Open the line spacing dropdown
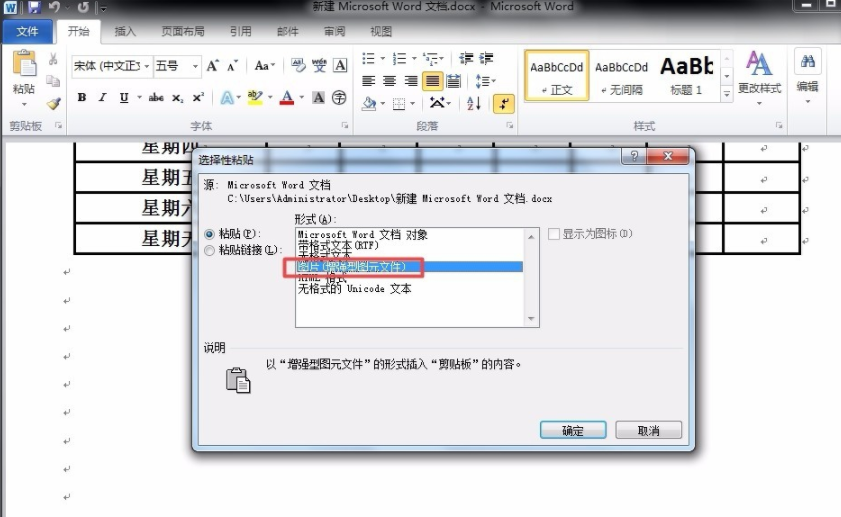Viewport: 841px width, 517px height. (x=485, y=81)
